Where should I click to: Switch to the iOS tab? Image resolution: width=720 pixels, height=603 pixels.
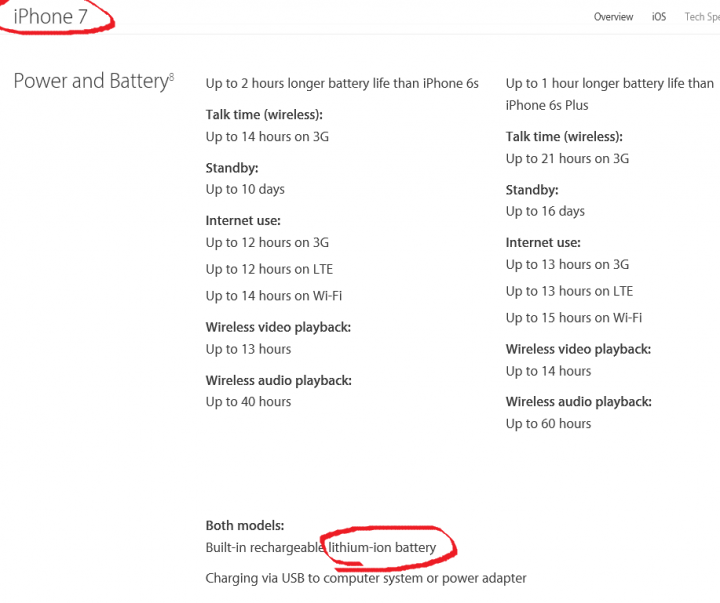point(658,17)
